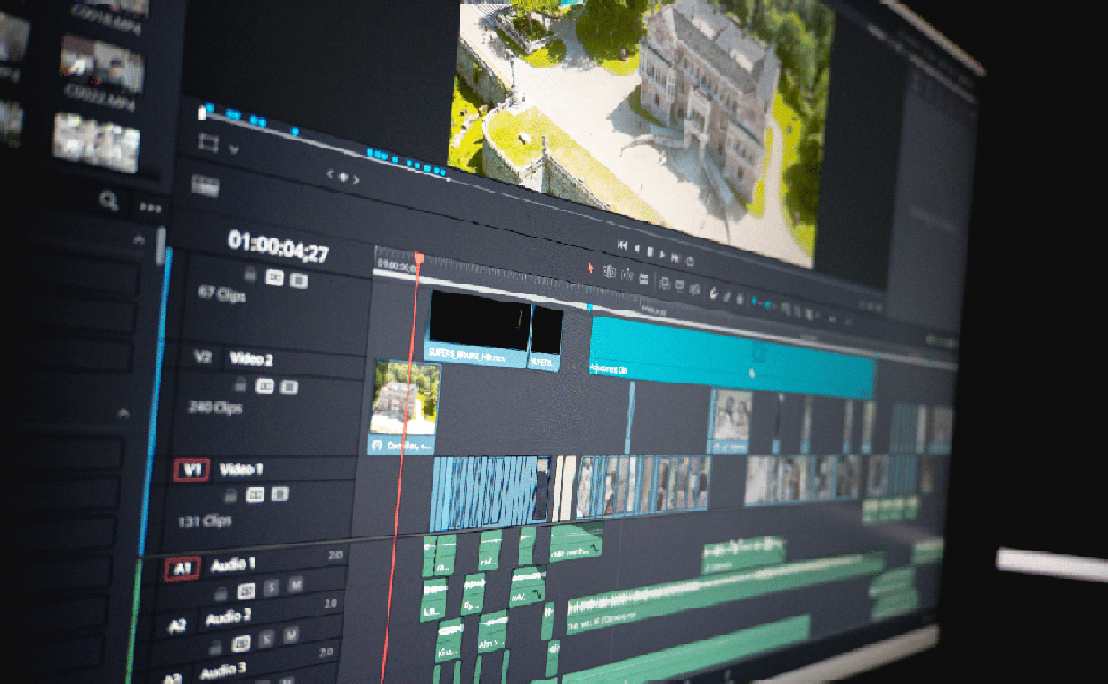Screen dimensions: 1108x684
Task: Click the viewer Transform overlay icon
Action: [208, 143]
